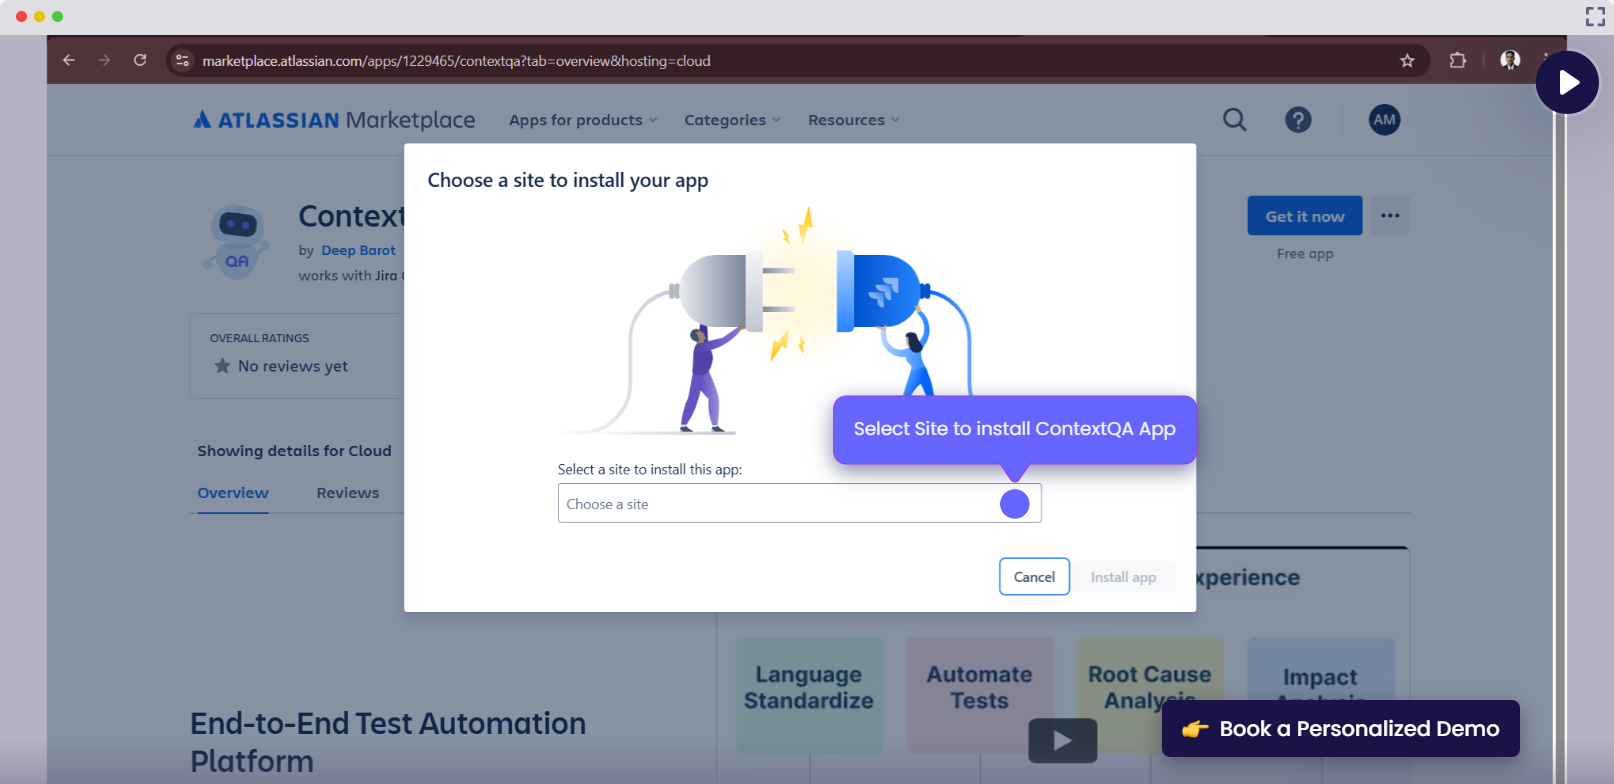Image resolution: width=1614 pixels, height=784 pixels.
Task: Open the browser extensions puzzle icon
Action: click(1458, 60)
